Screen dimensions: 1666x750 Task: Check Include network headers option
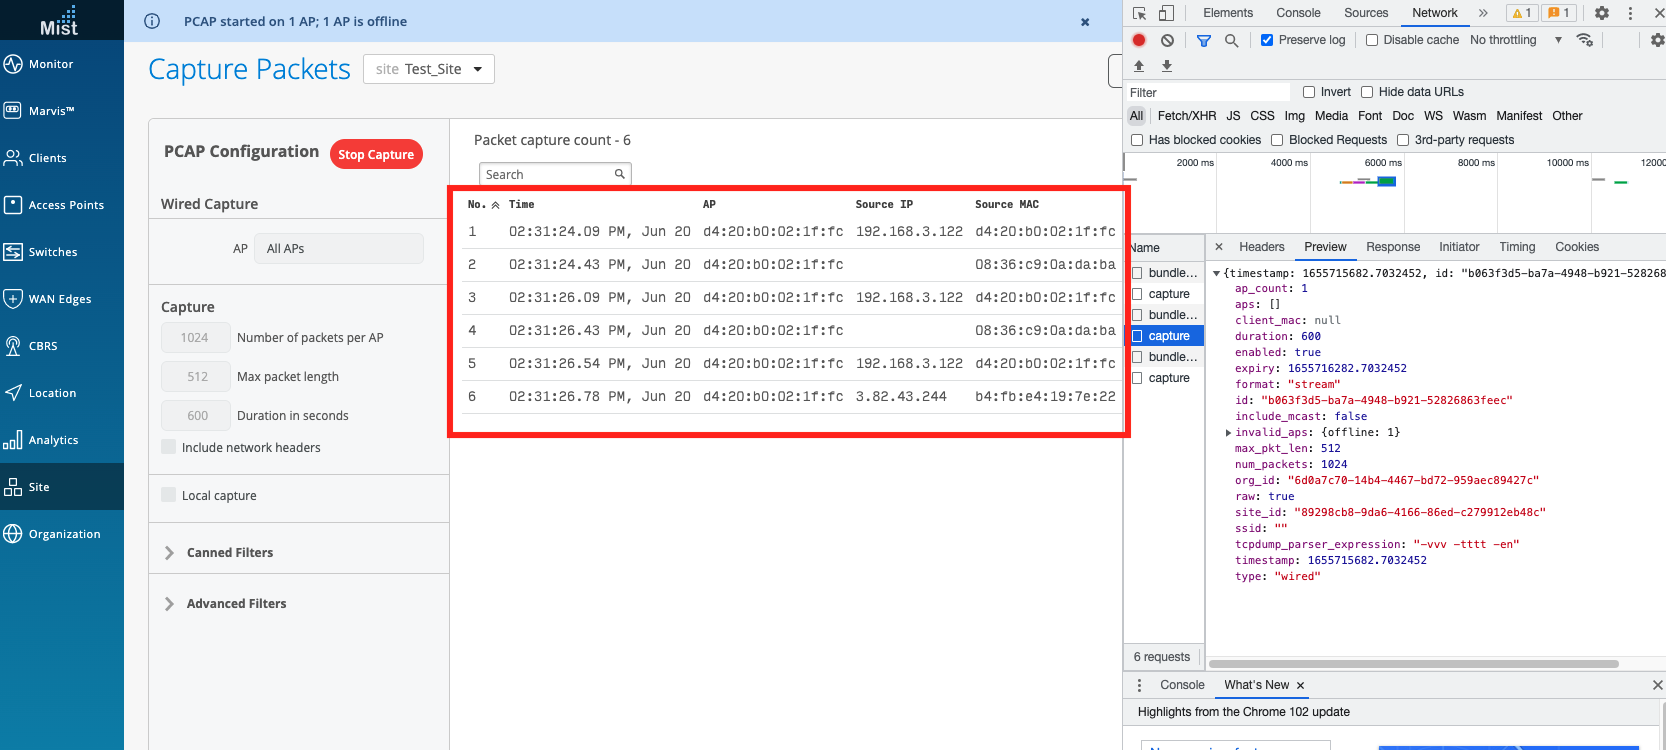[x=169, y=447]
